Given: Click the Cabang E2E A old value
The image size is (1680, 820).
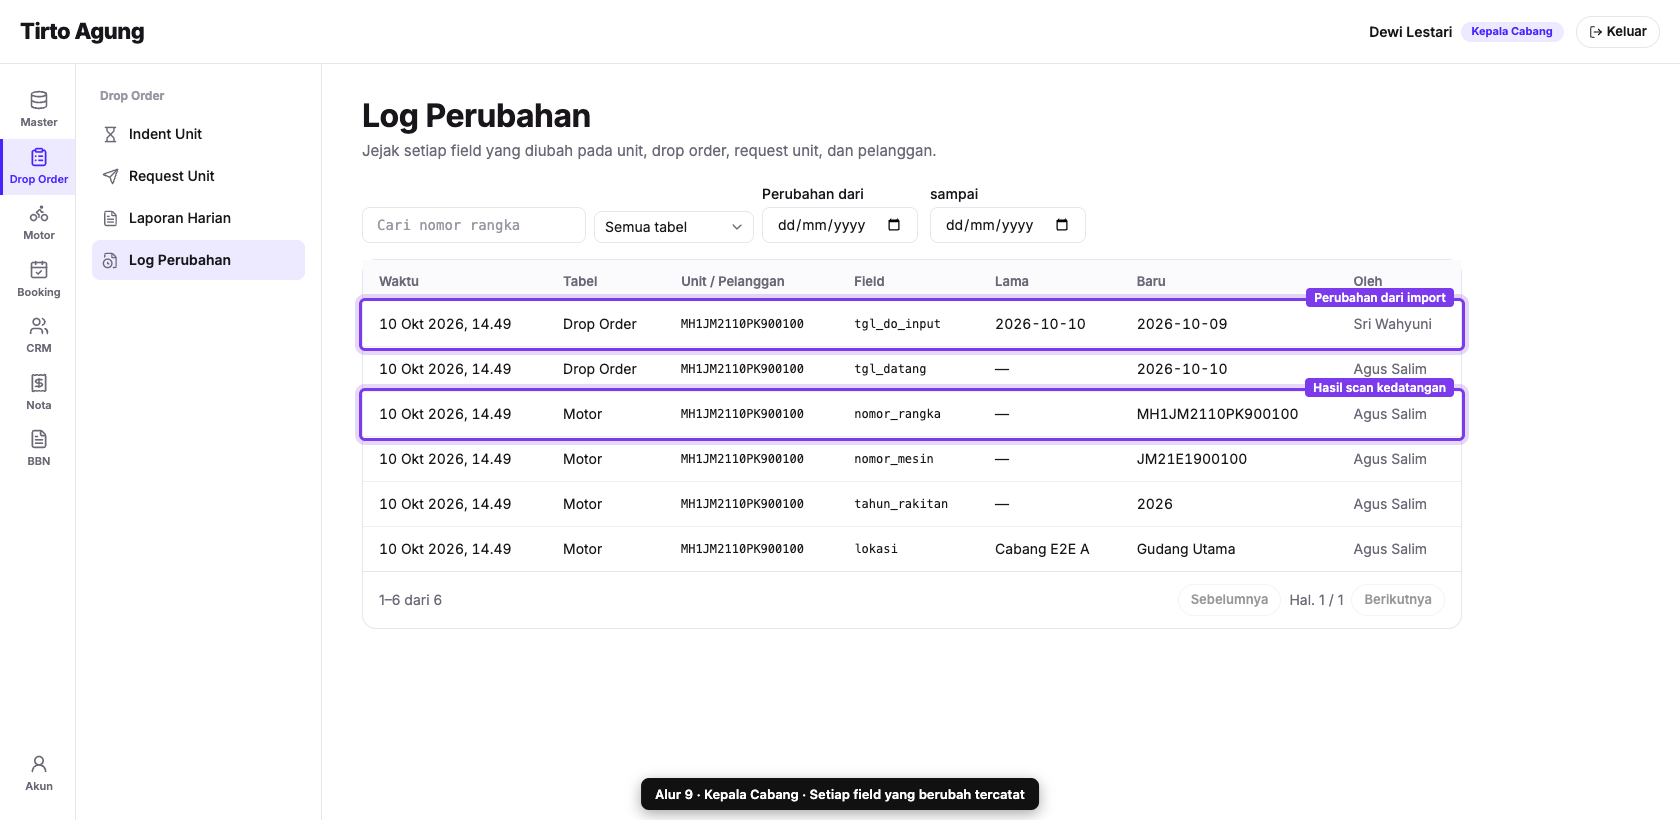Looking at the screenshot, I should click(x=1042, y=549).
